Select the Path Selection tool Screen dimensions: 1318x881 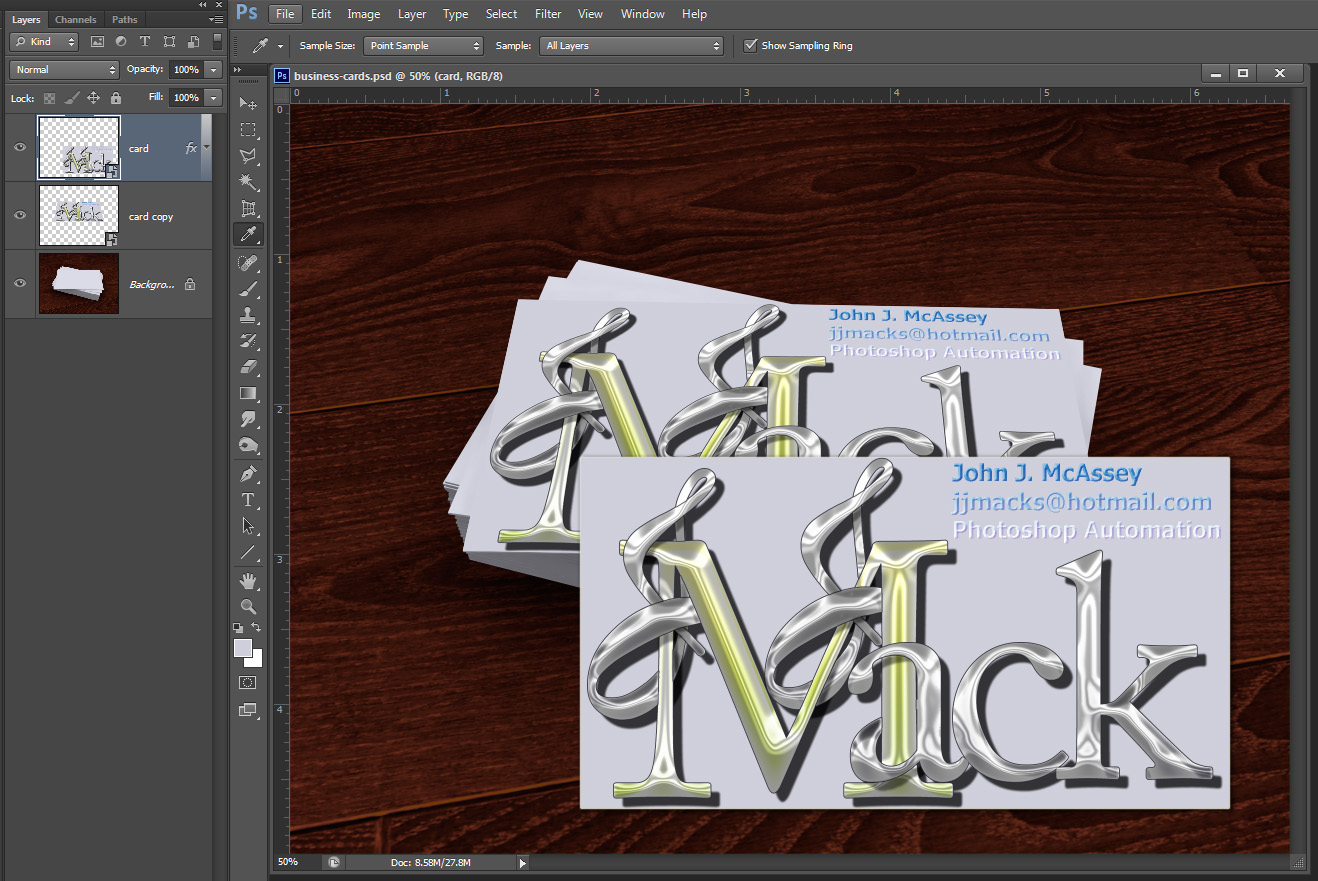(248, 525)
